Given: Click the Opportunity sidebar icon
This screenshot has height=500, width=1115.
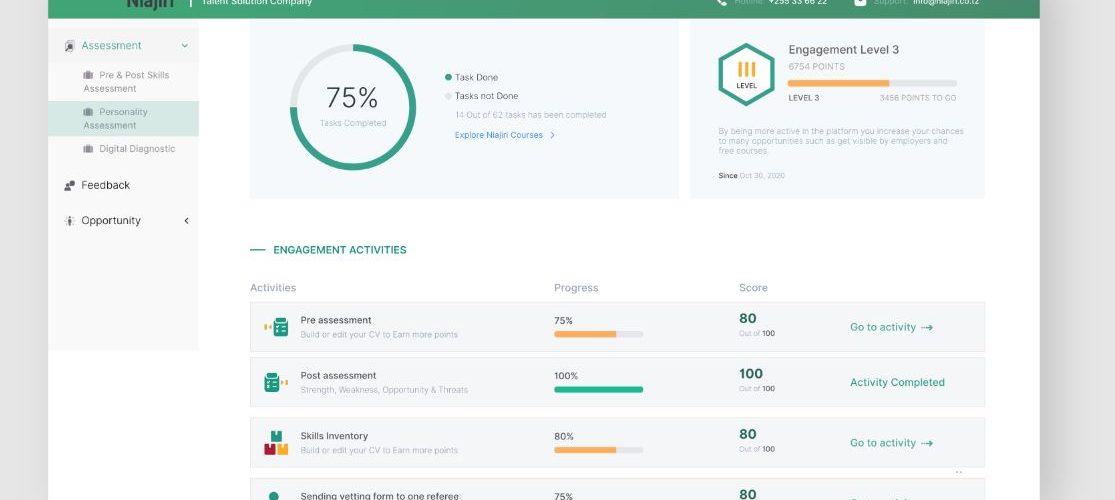Looking at the screenshot, I should point(69,221).
